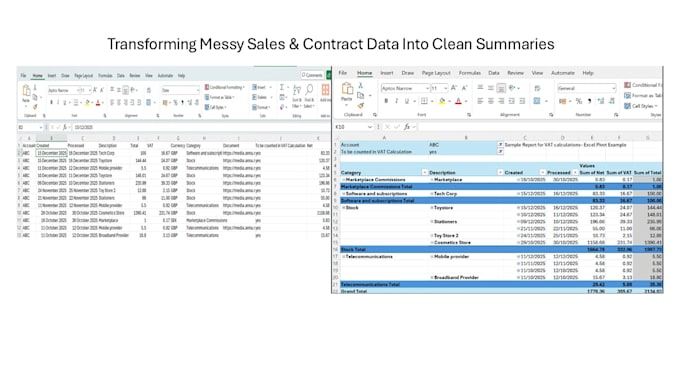
Task: Click AutoSum sigma icon in left Excel
Action: click(x=282, y=87)
